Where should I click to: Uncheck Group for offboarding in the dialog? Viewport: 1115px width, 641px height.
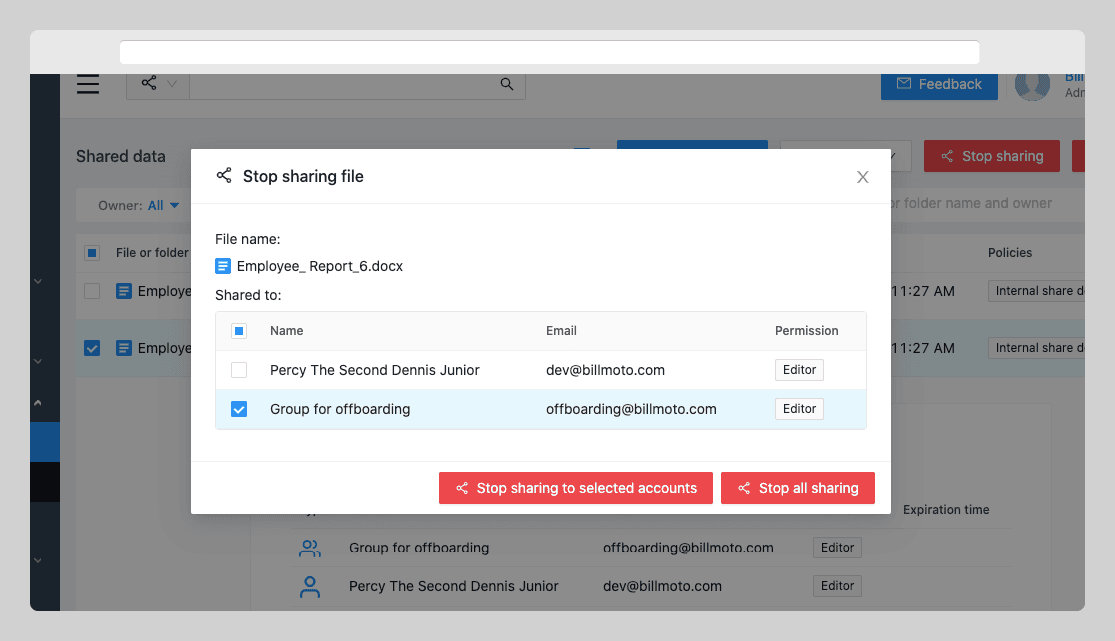click(x=239, y=408)
